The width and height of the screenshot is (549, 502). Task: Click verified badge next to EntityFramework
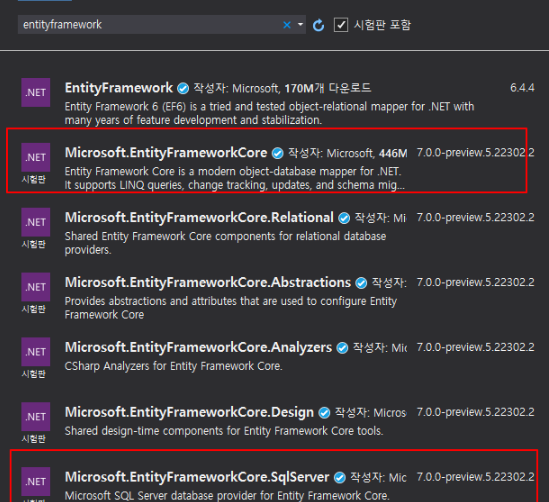[x=183, y=88]
